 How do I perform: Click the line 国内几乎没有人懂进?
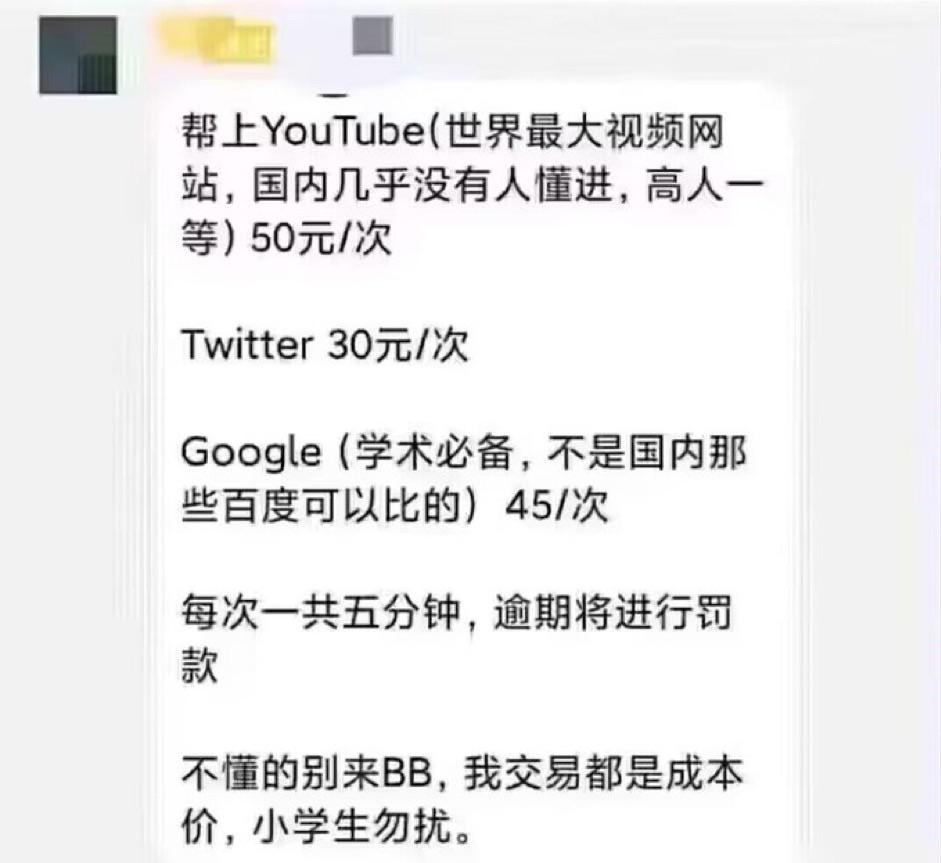click(x=433, y=185)
